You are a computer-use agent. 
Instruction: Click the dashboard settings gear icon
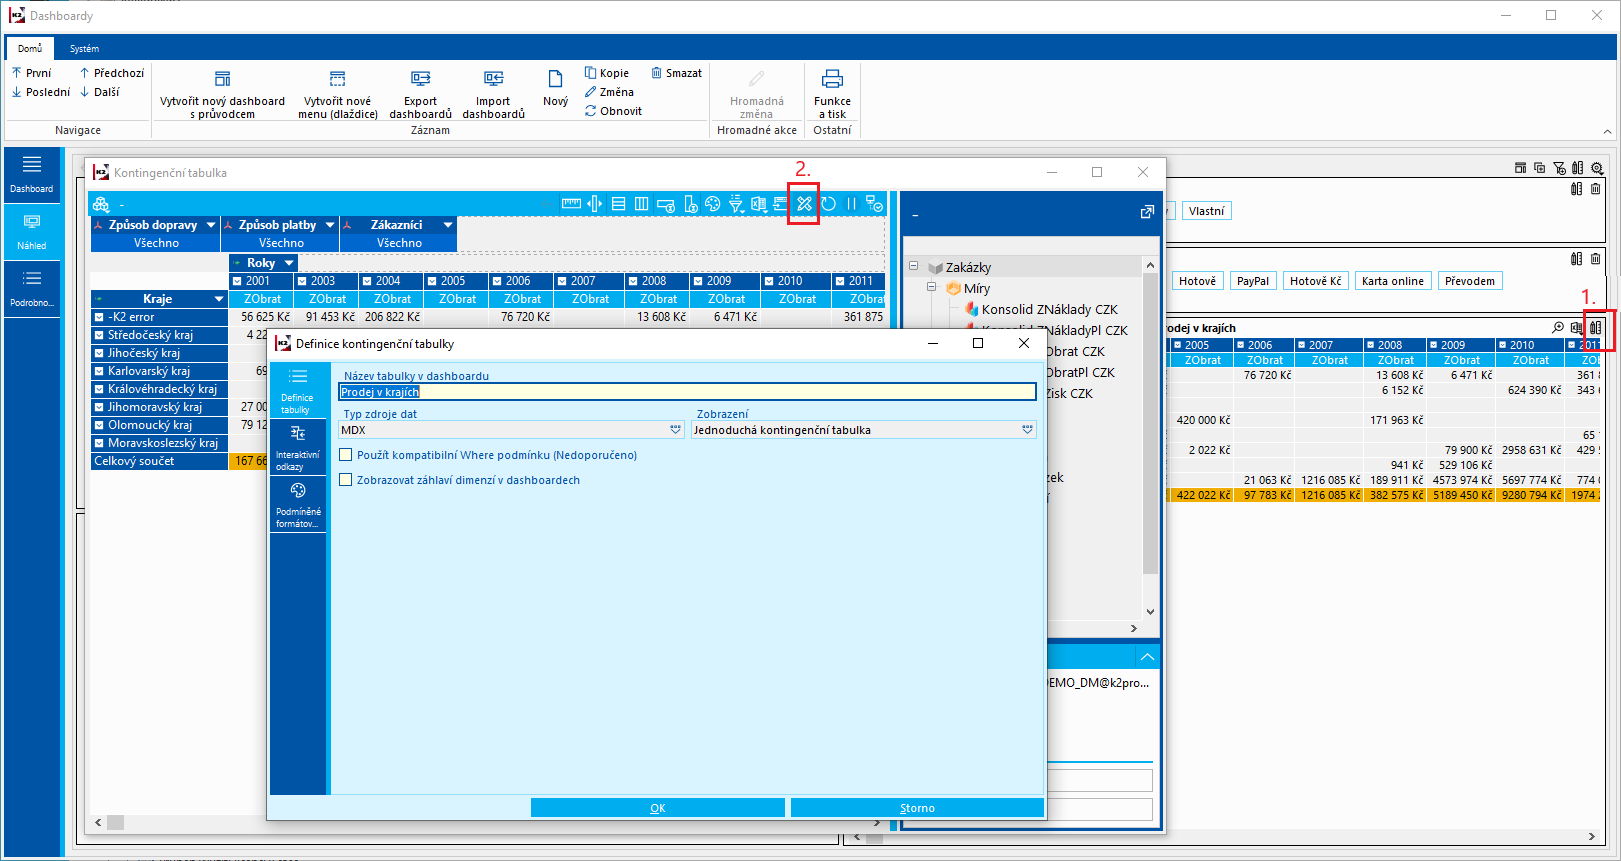[1597, 168]
